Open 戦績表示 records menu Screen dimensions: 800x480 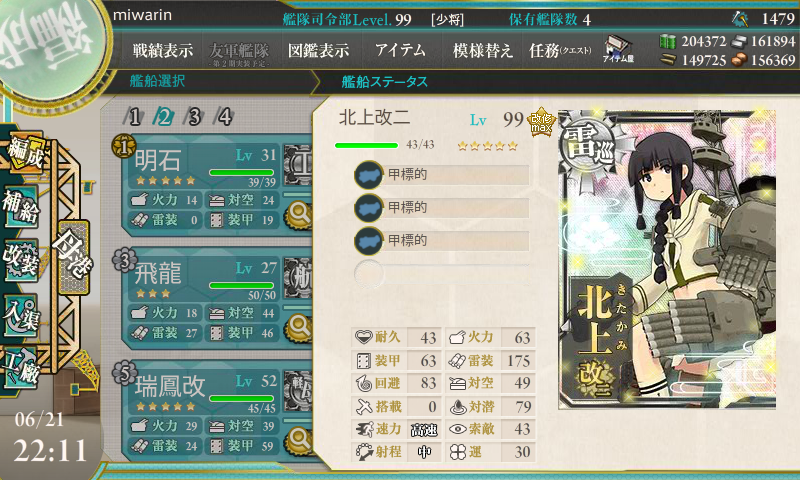[x=163, y=50]
